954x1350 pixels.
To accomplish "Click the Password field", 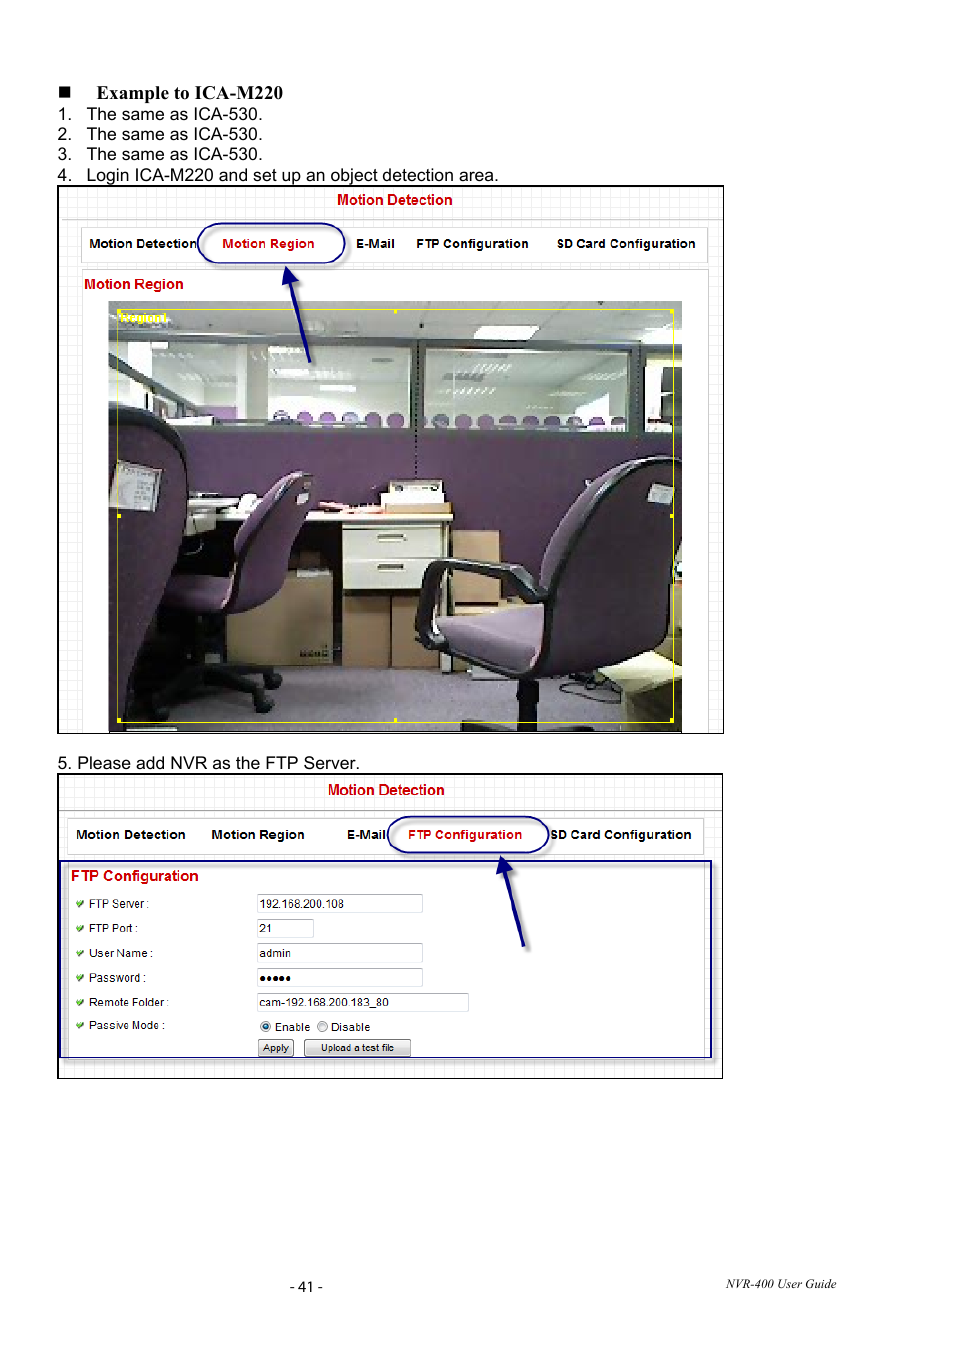I will [x=340, y=978].
